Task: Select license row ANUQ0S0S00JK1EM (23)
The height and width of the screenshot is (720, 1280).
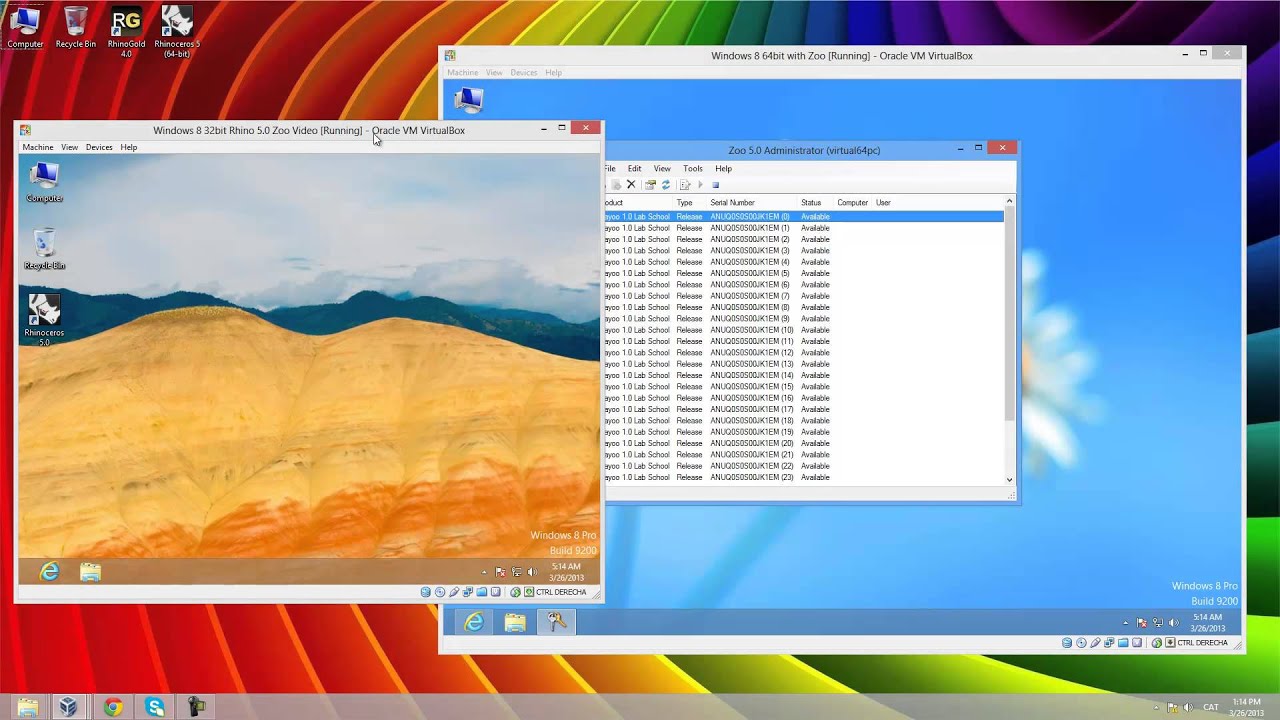Action: point(803,477)
